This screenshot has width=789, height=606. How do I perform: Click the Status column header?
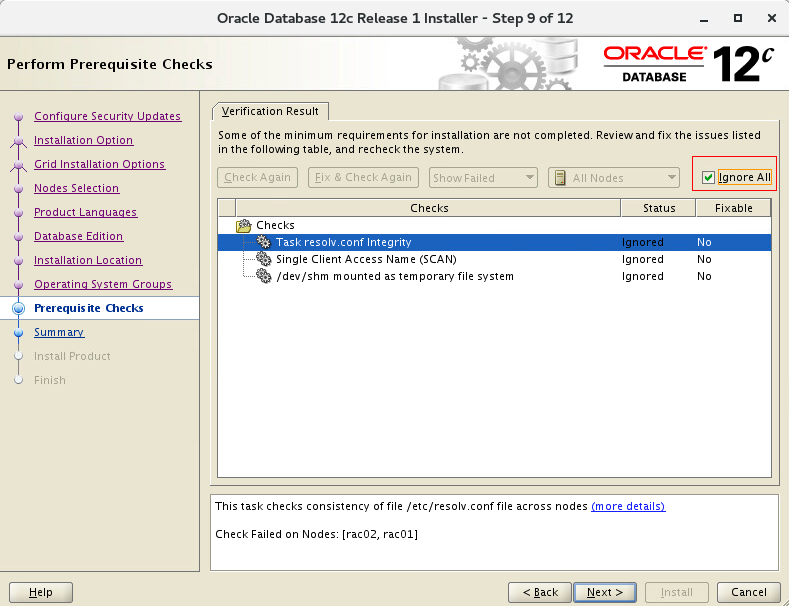tap(659, 208)
